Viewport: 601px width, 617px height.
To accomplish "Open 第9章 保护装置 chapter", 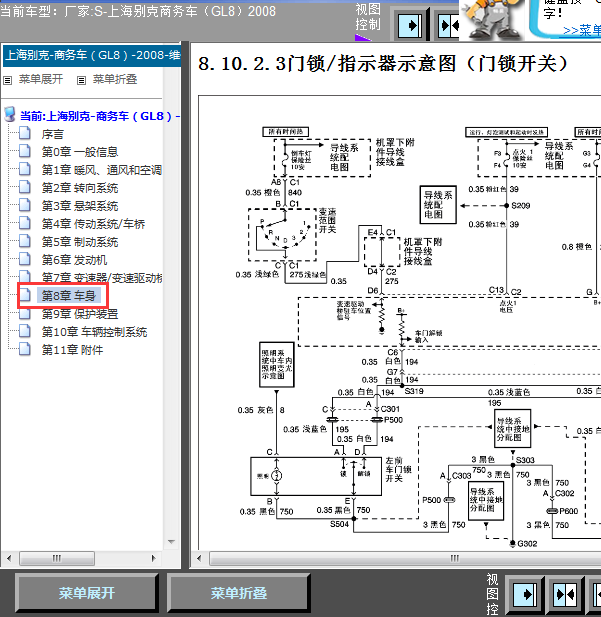I will 80,314.
